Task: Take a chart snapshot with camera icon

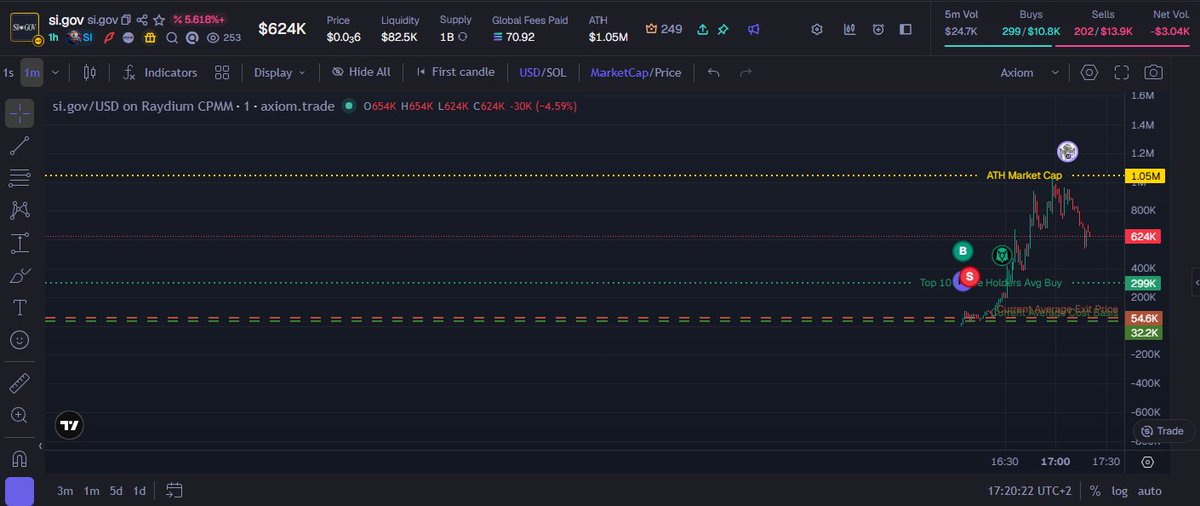Action: [x=1153, y=72]
